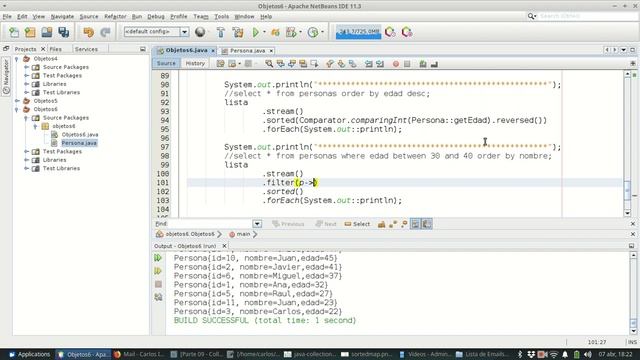This screenshot has width=640, height=360.
Task: Open the Applications menu in the taskbar
Action: (29, 354)
